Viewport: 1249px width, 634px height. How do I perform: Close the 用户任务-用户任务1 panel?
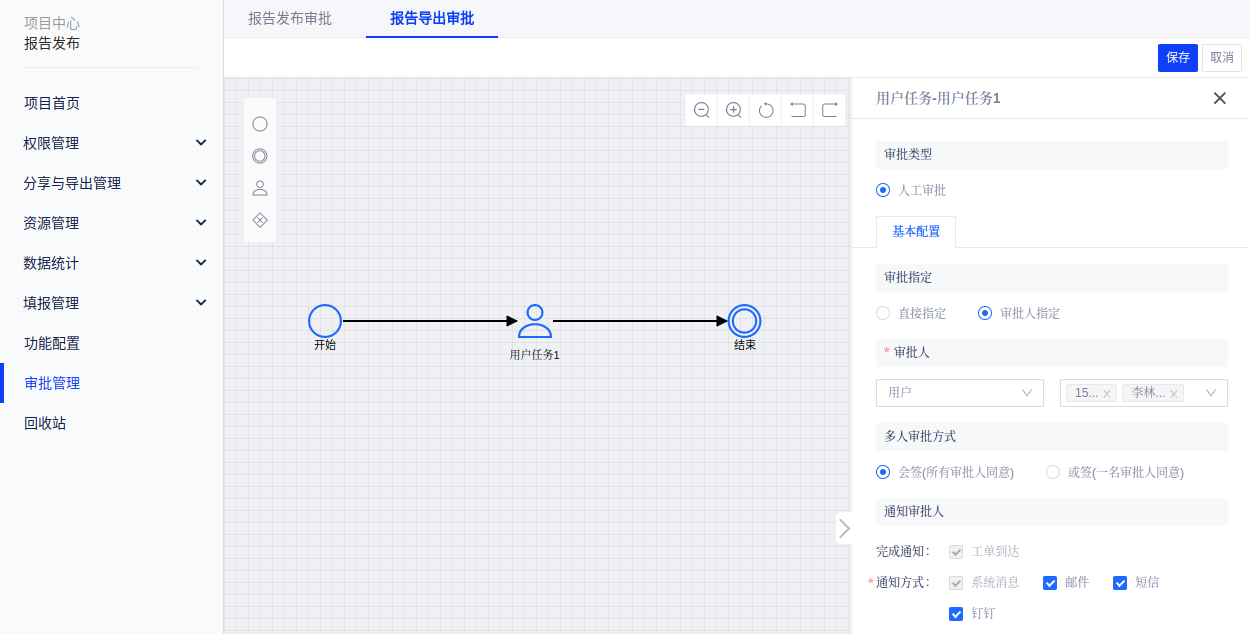(1219, 98)
